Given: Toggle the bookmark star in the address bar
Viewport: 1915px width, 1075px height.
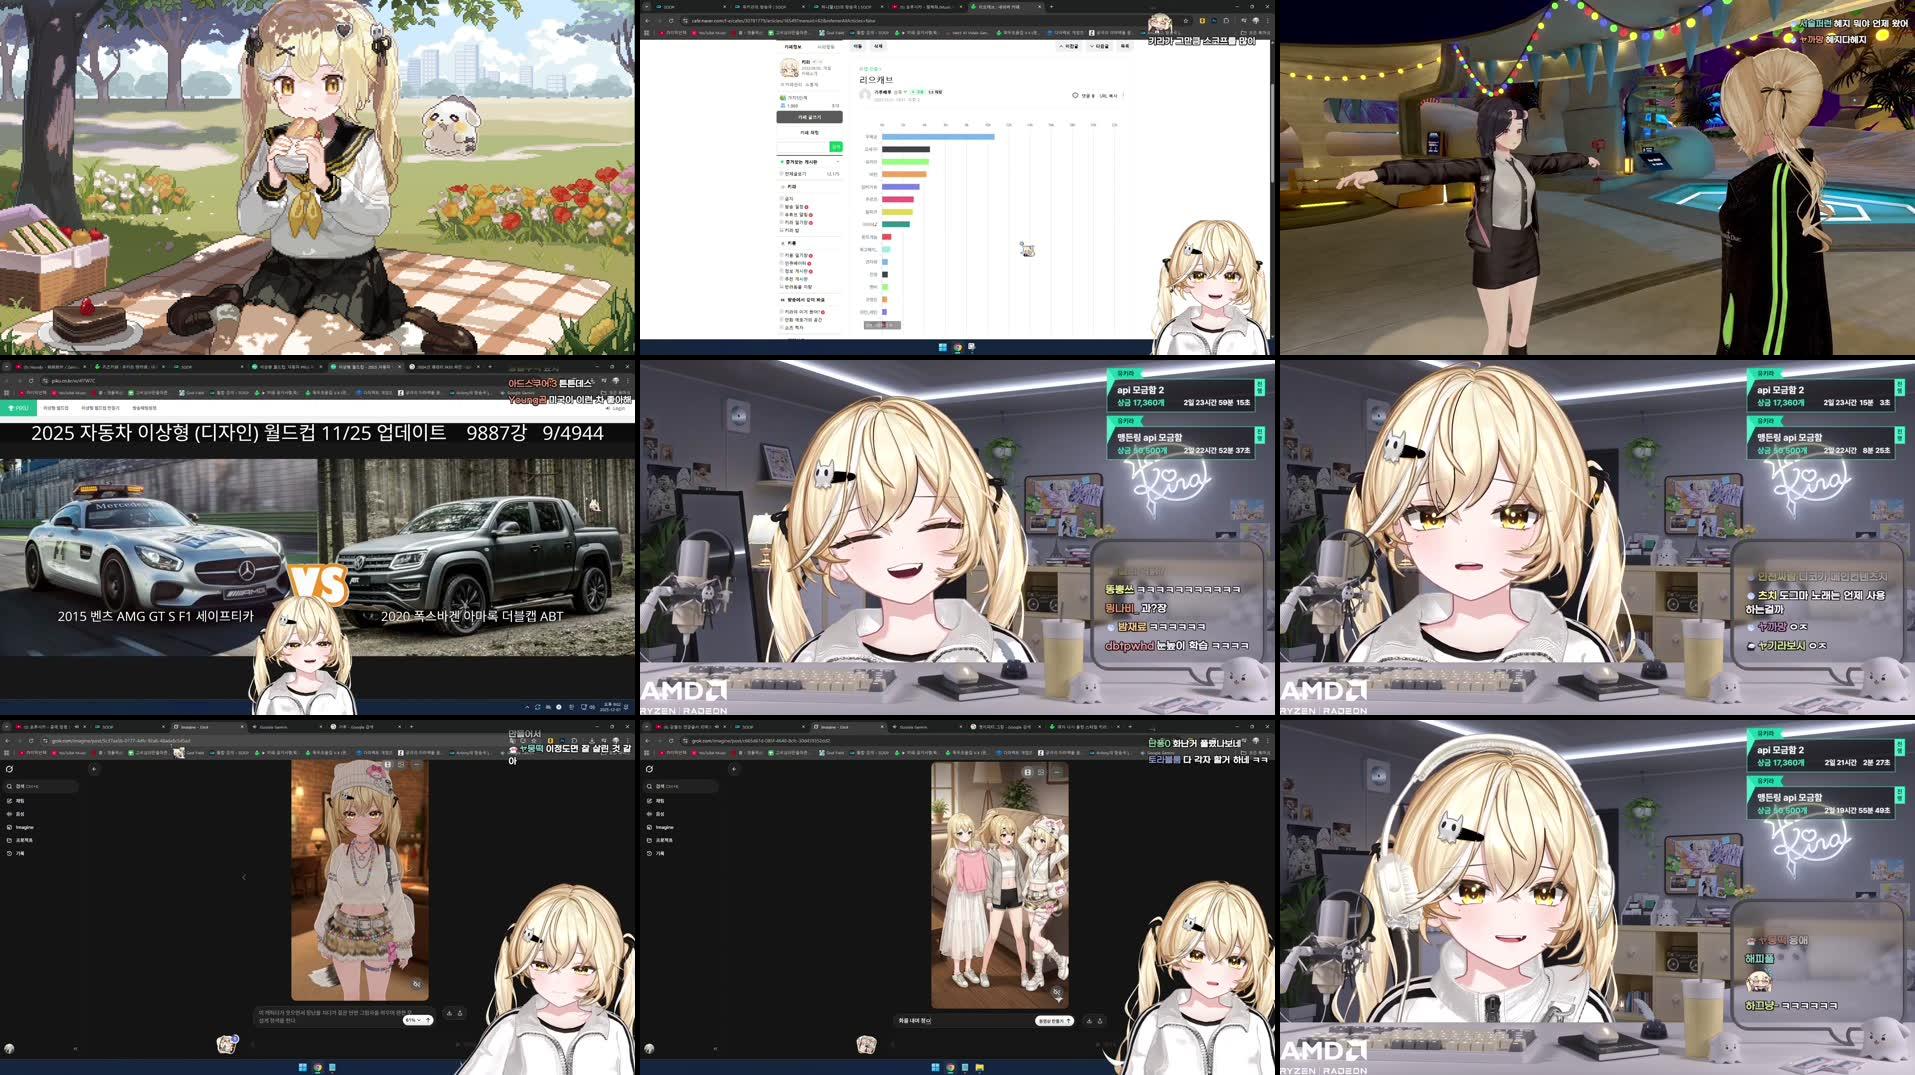Looking at the screenshot, I should 1186,20.
